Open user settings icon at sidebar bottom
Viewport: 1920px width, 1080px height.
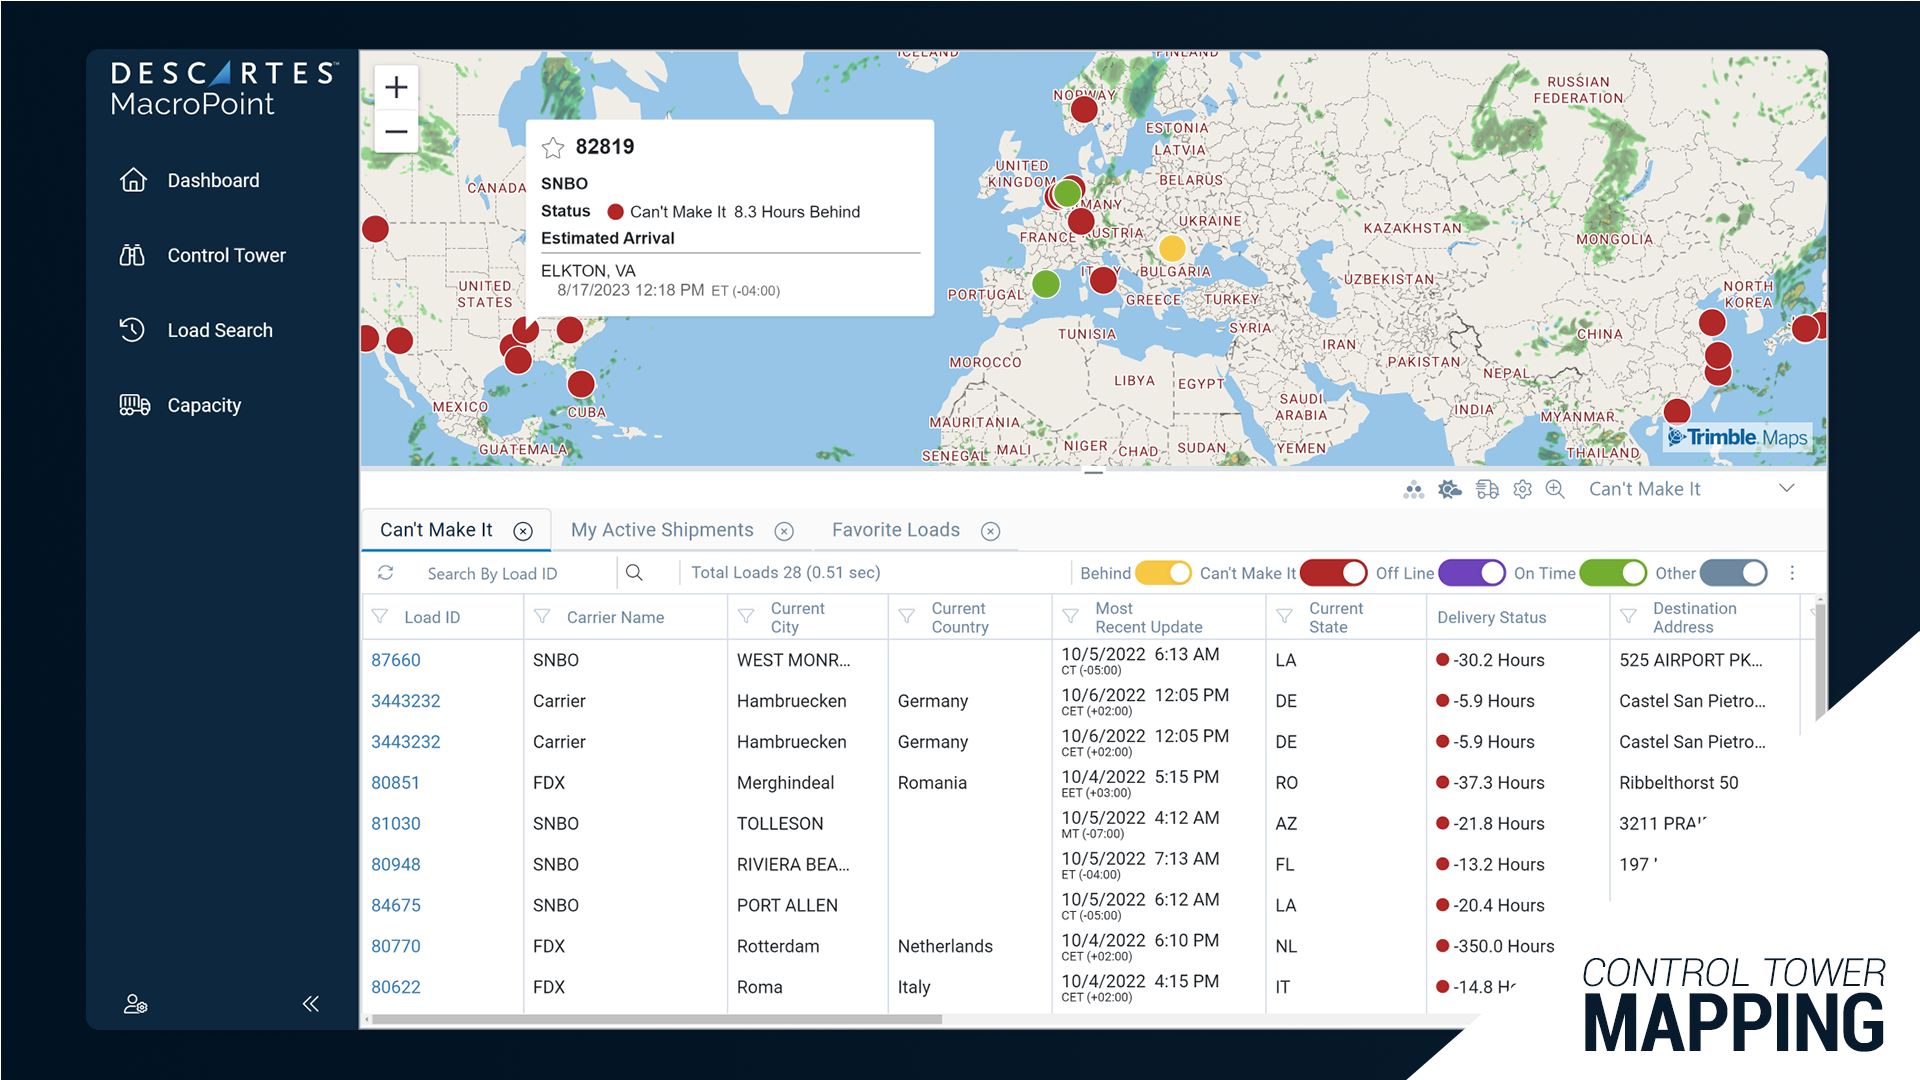(x=135, y=1003)
